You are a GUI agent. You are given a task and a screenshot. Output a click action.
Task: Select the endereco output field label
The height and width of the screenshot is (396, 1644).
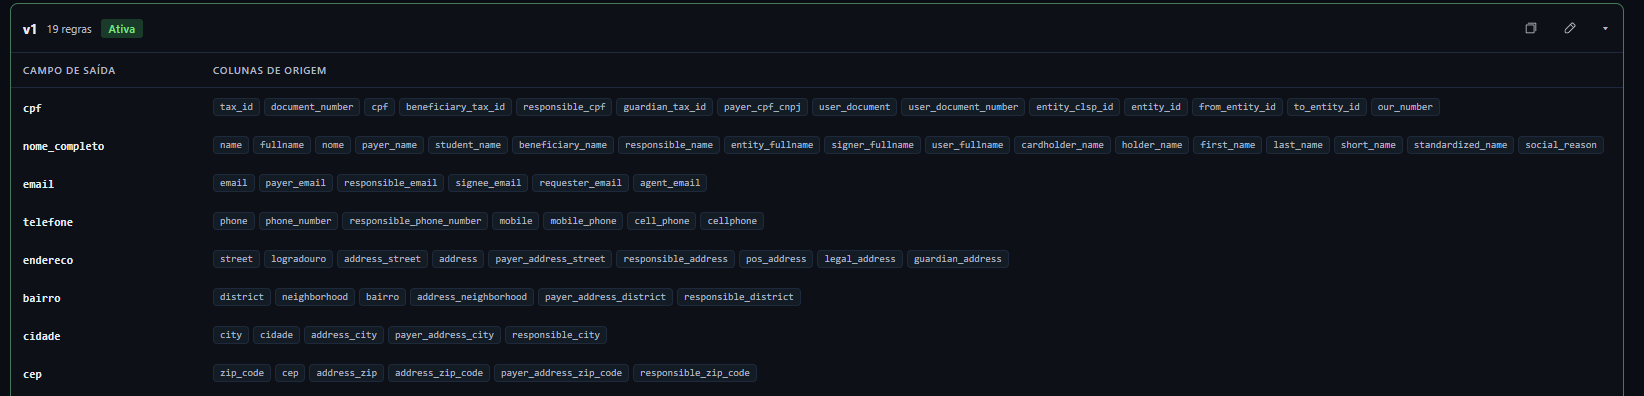[x=48, y=260]
